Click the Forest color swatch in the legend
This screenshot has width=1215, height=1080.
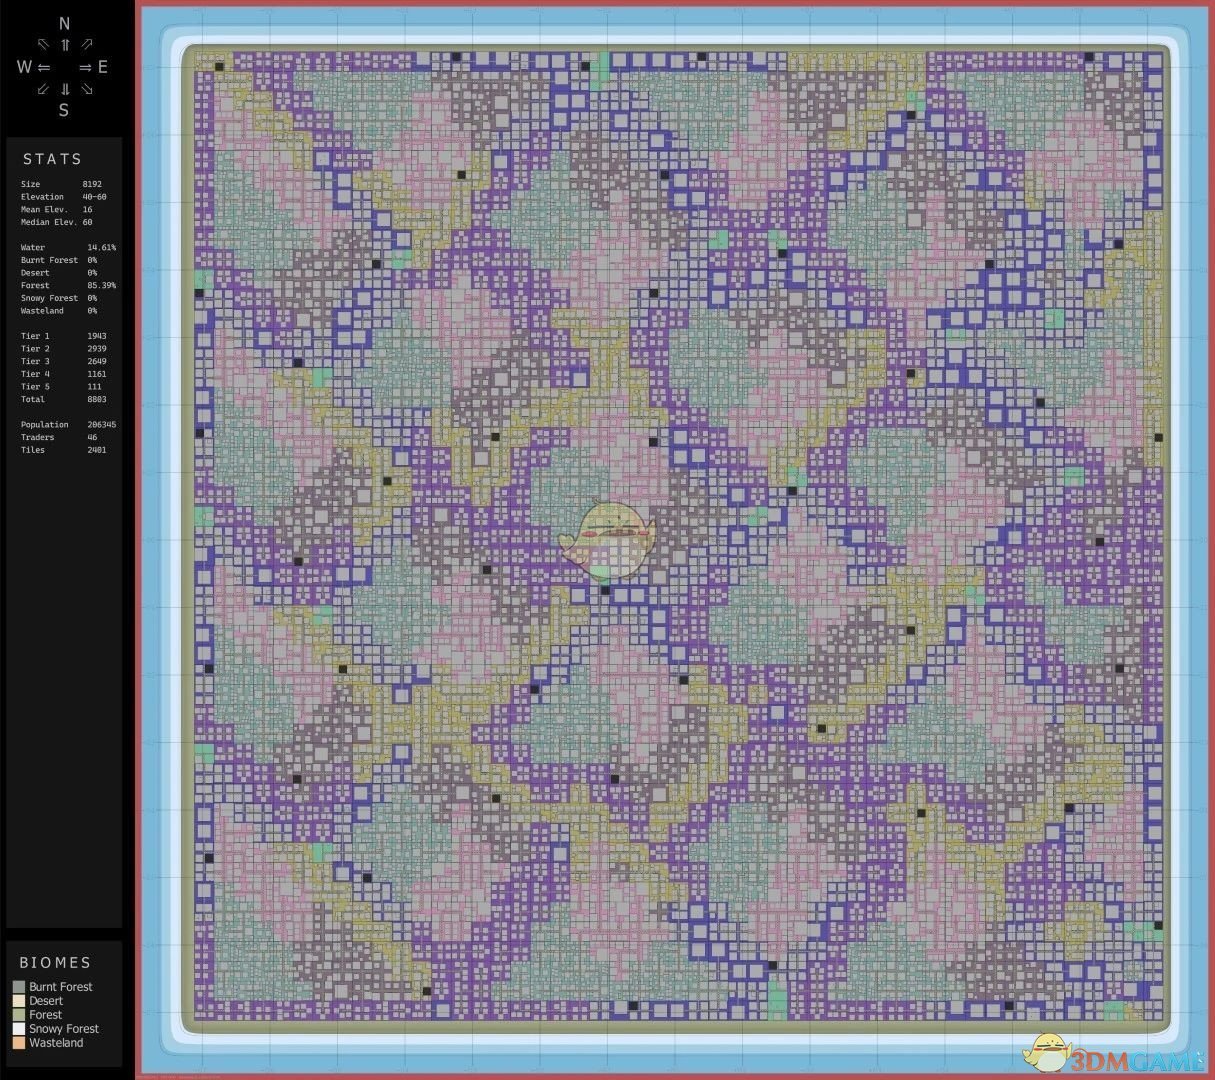click(x=18, y=1014)
